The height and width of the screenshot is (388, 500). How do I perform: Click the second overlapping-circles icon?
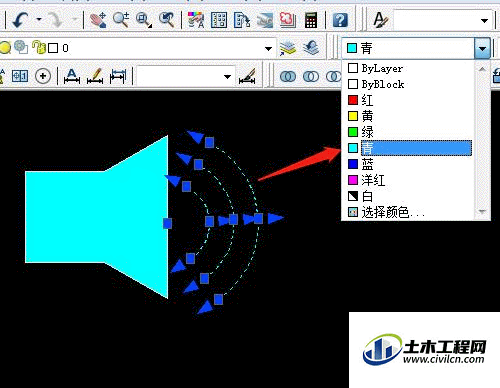tap(311, 76)
